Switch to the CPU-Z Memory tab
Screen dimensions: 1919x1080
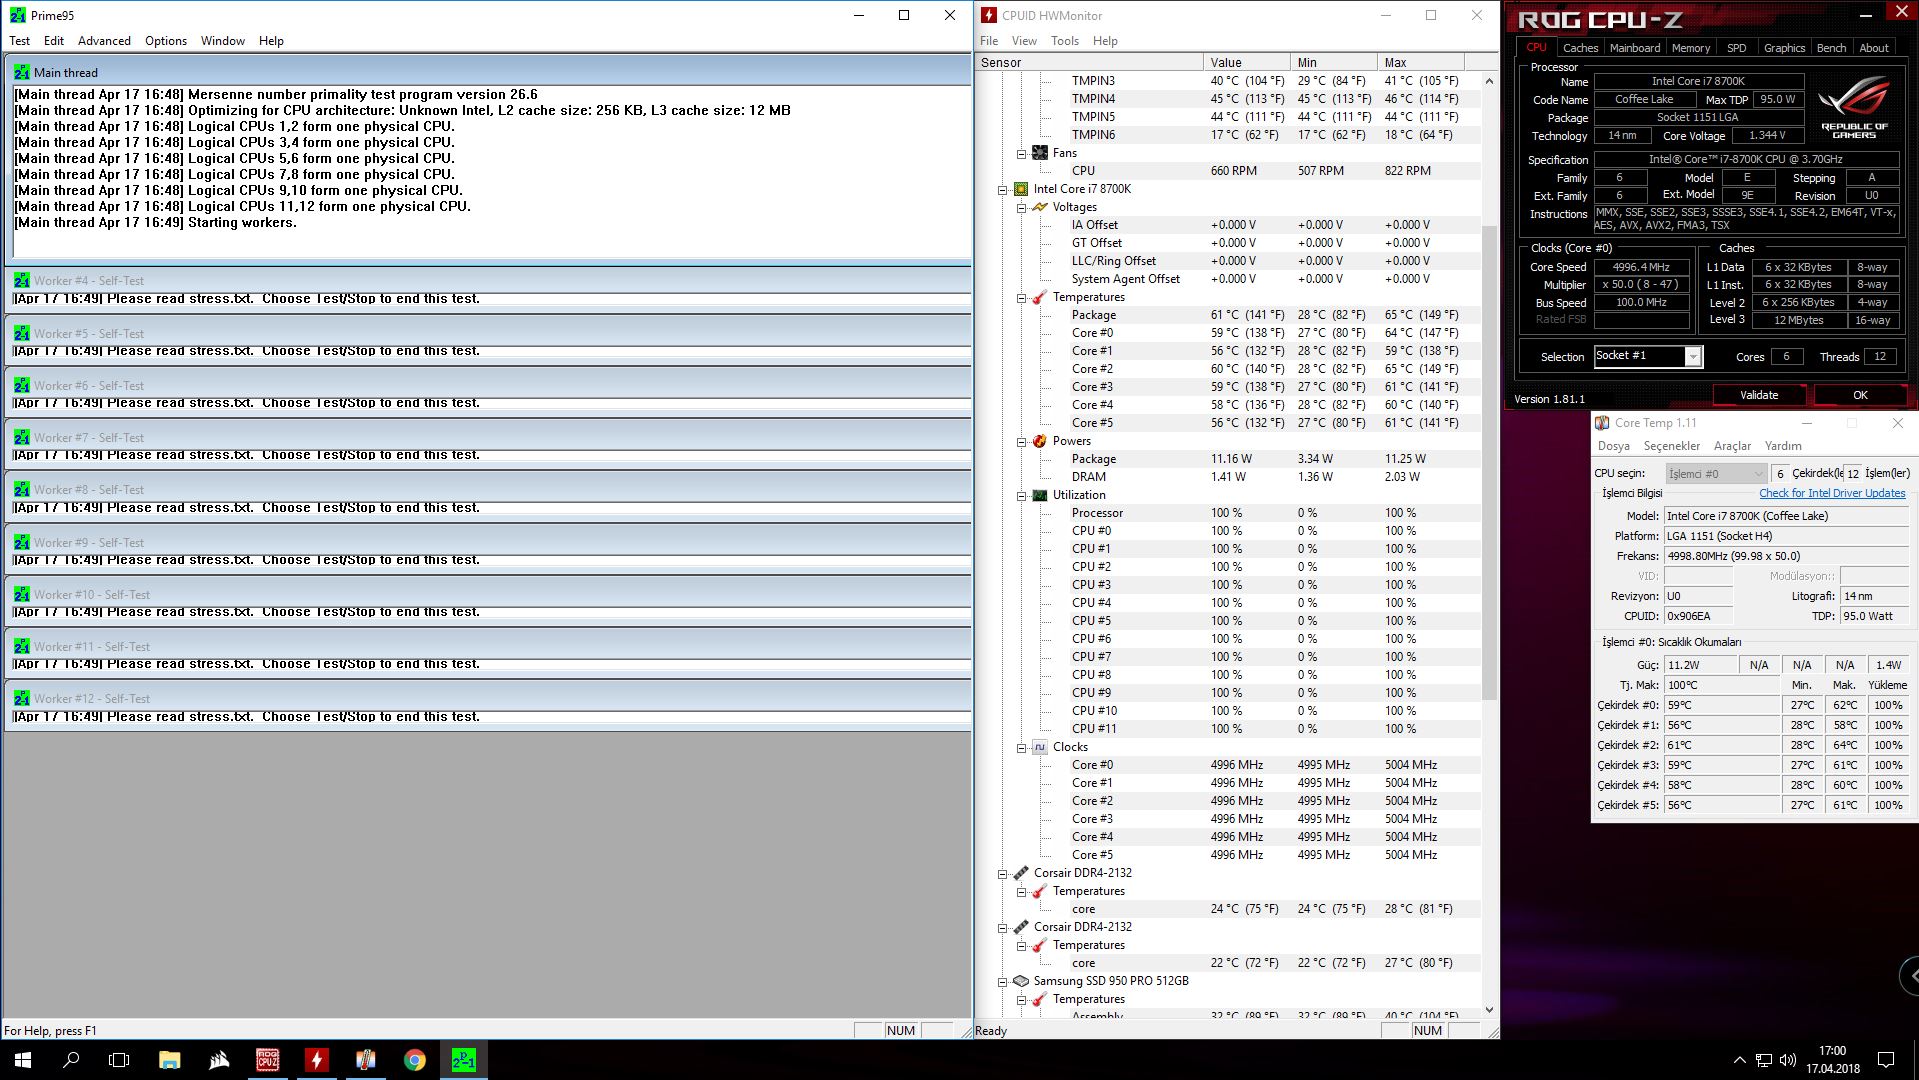tap(1690, 48)
